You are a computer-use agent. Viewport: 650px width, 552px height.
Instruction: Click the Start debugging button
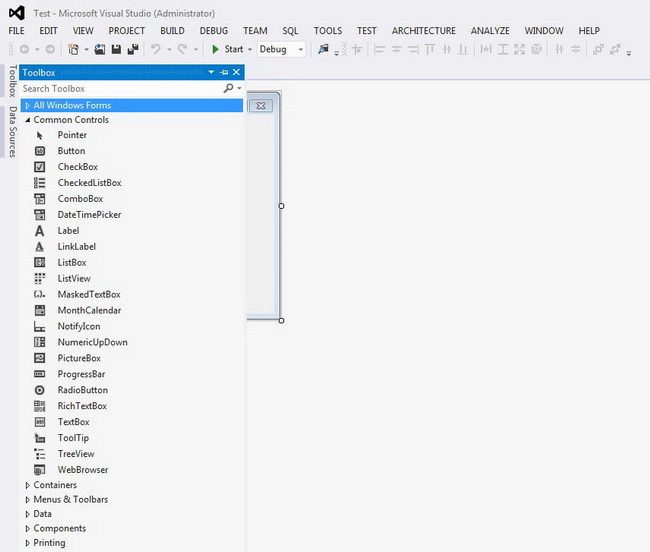227,49
